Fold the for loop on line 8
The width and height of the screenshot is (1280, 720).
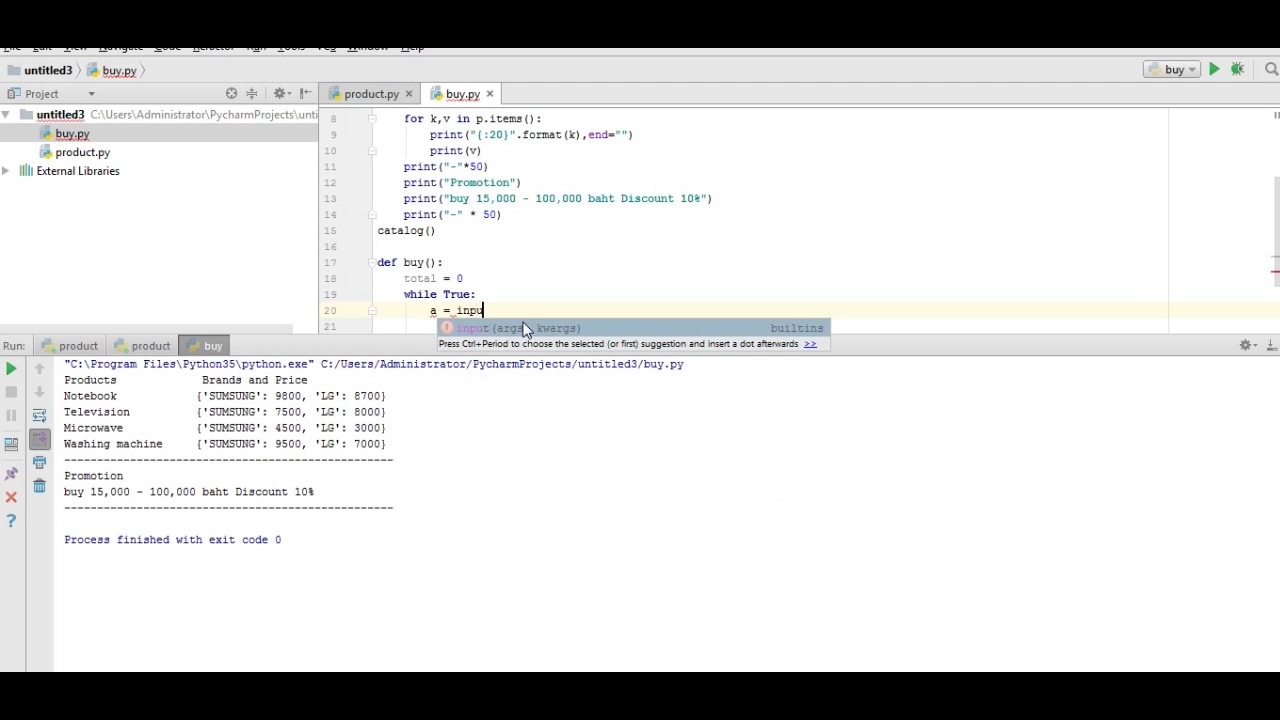click(x=371, y=119)
